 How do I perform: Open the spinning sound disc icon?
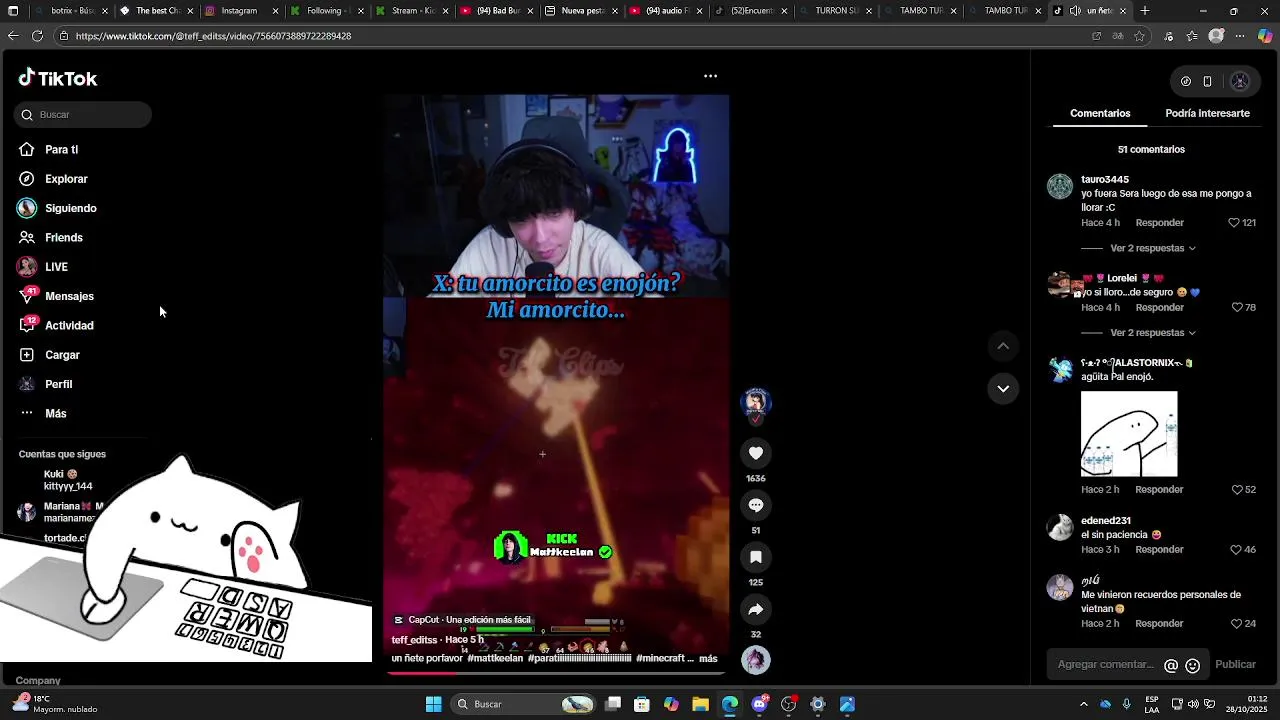point(756,660)
